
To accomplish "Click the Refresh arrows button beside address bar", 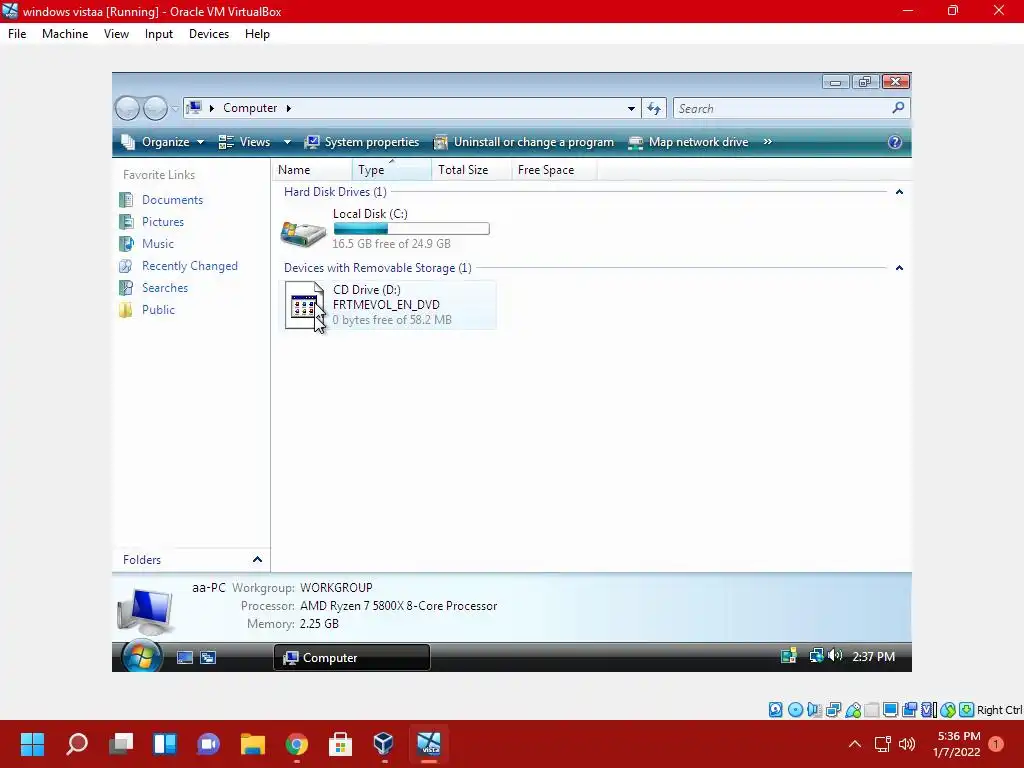I will pyautogui.click(x=654, y=108).
